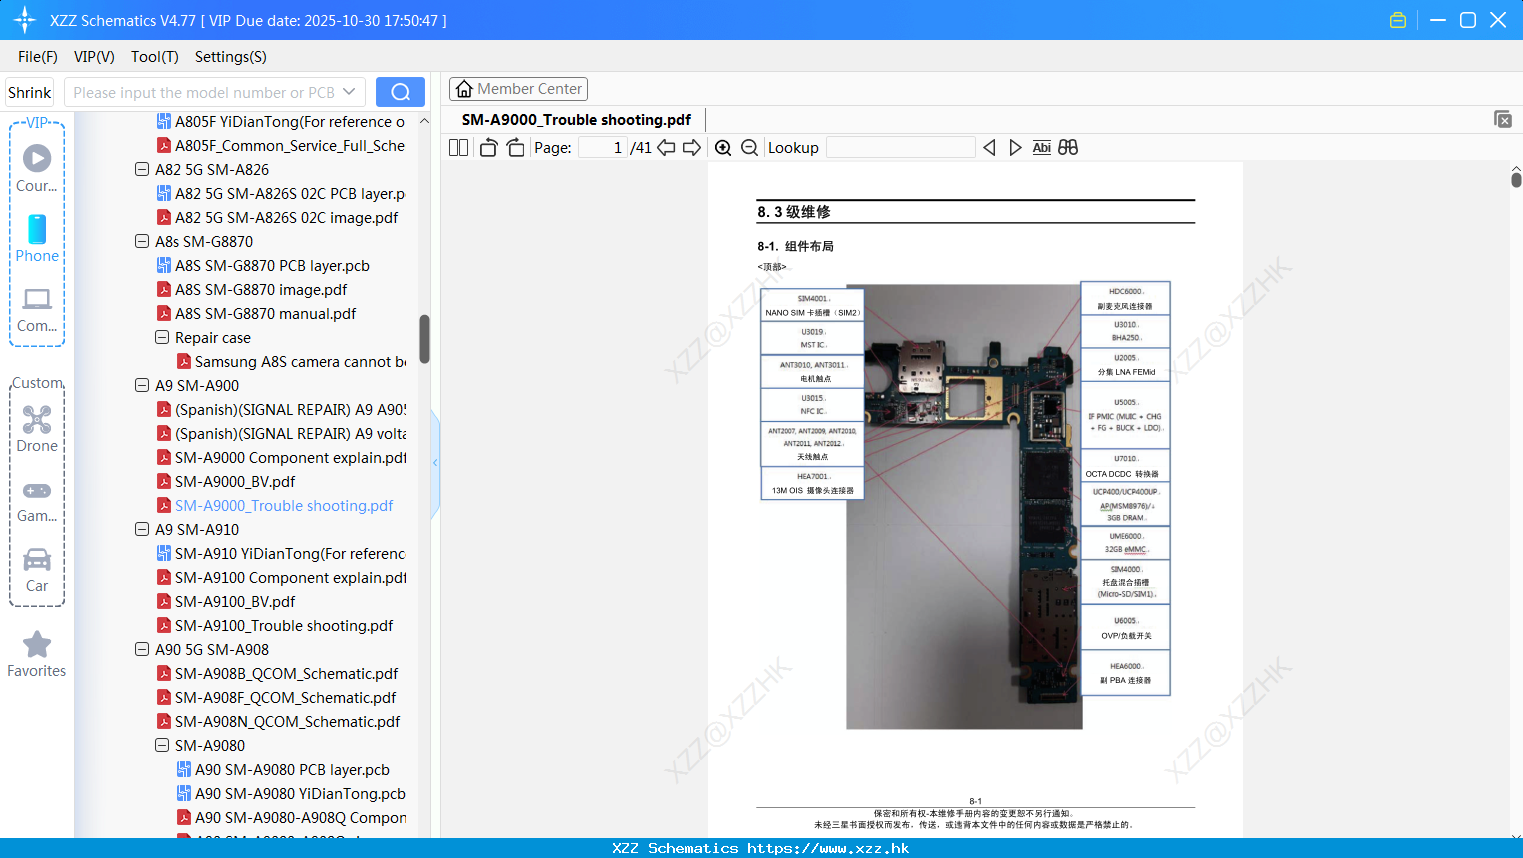
Task: Click the PDF viewer scrollbar thumb
Action: (1516, 179)
